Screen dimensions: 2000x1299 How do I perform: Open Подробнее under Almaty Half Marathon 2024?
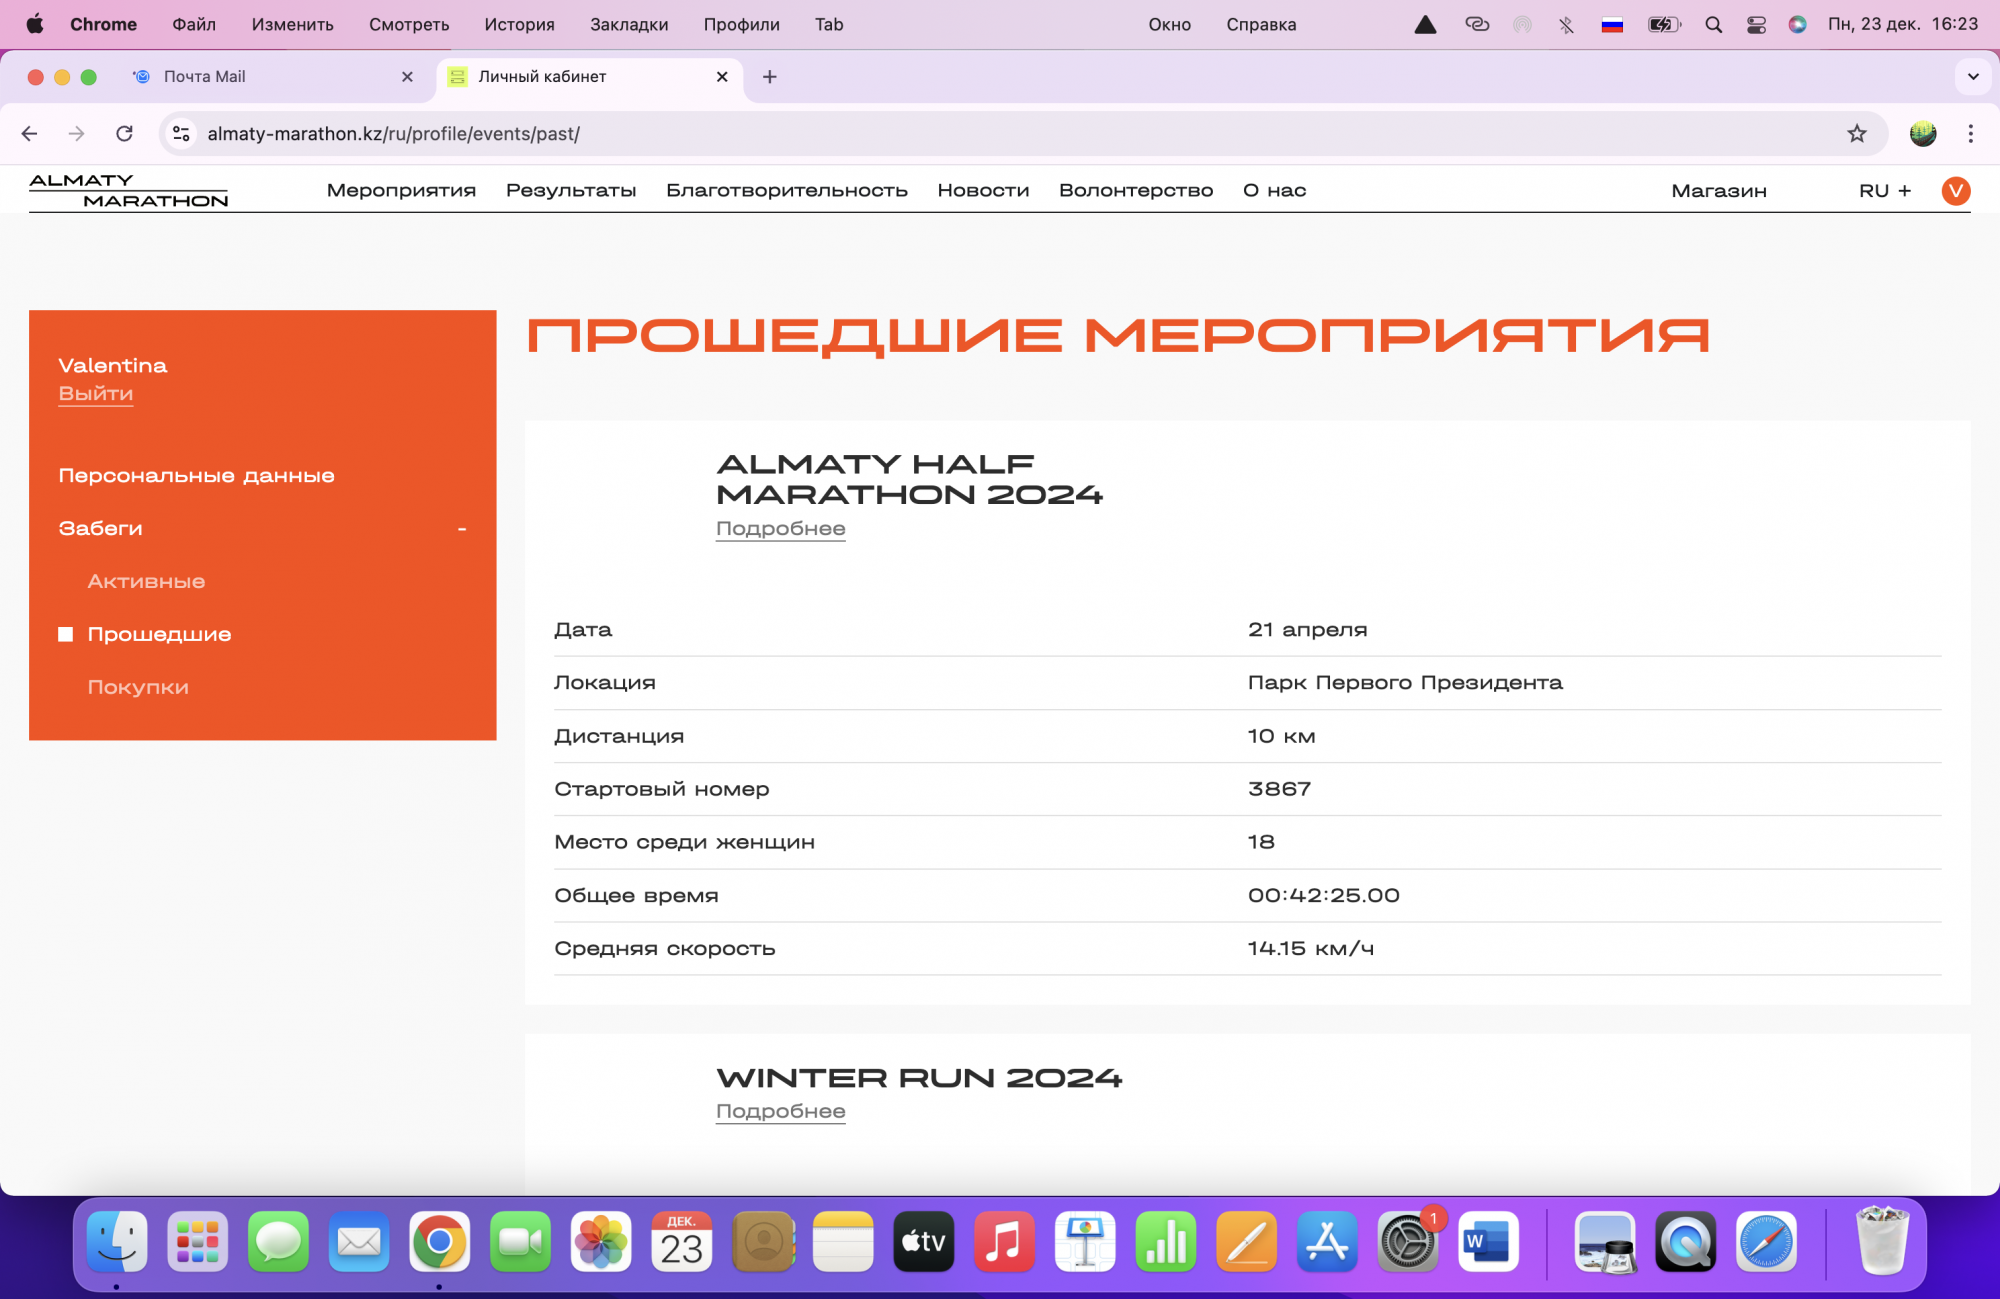coord(780,529)
